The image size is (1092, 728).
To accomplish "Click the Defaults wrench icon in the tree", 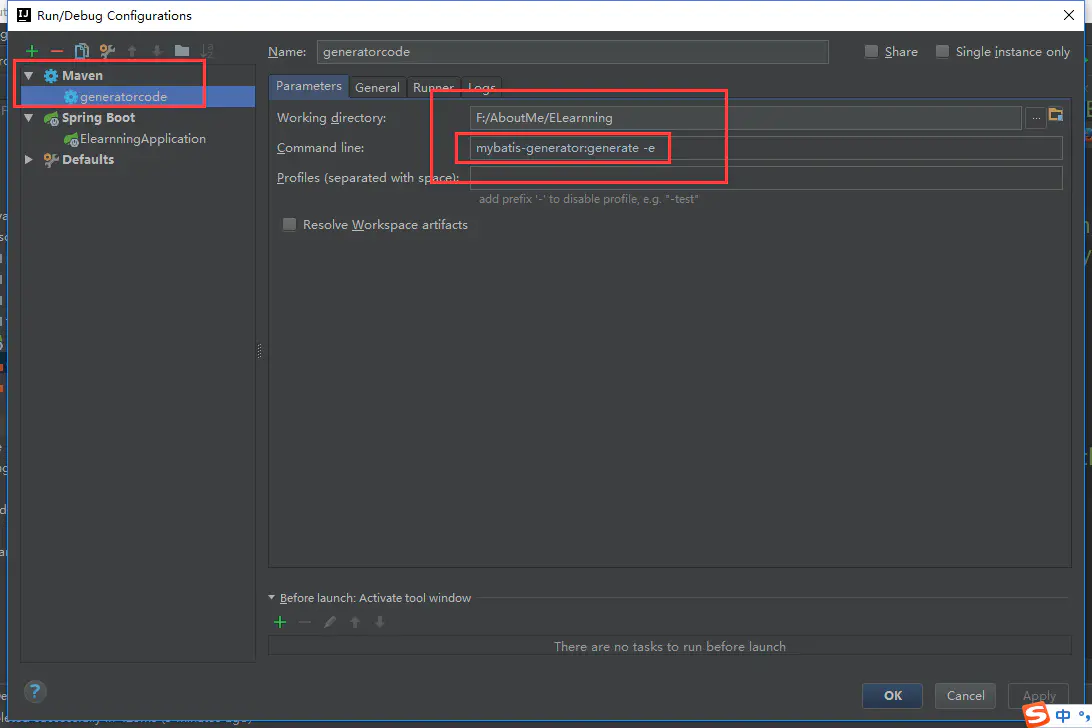I will tap(51, 160).
